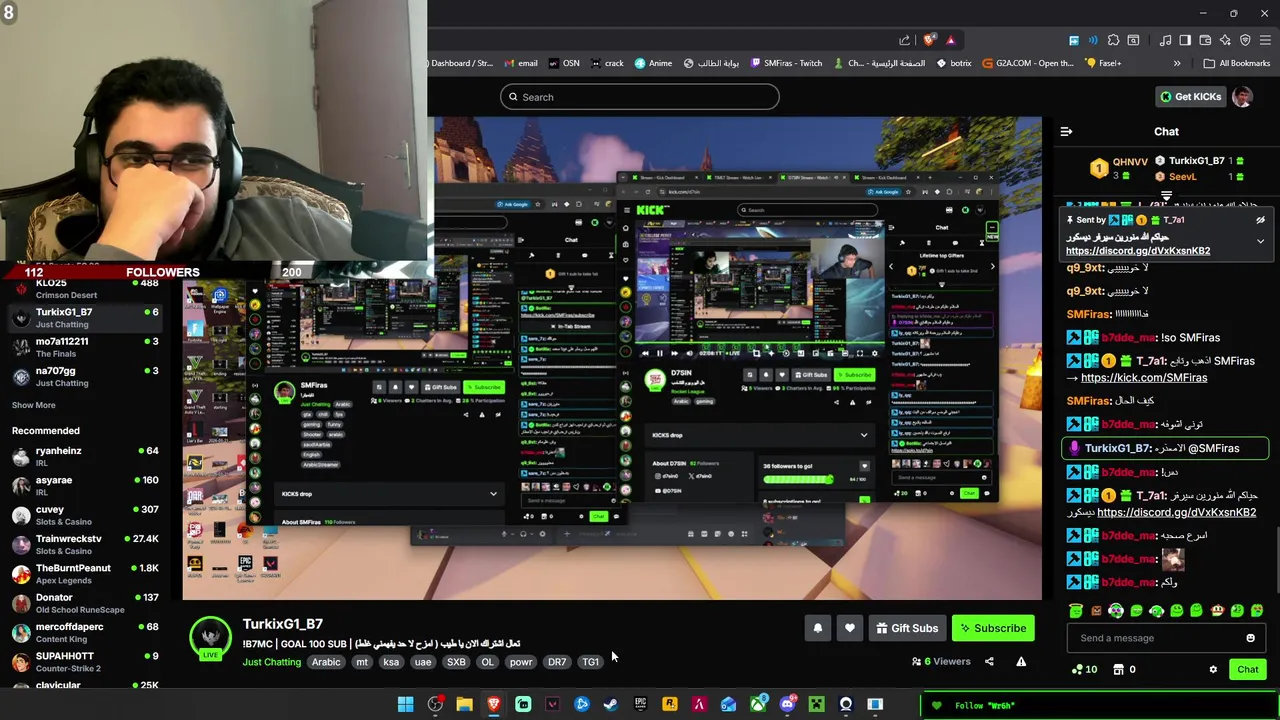Collapse the chat panel arrow icon
Viewport: 1280px width, 720px height.
(1066, 131)
